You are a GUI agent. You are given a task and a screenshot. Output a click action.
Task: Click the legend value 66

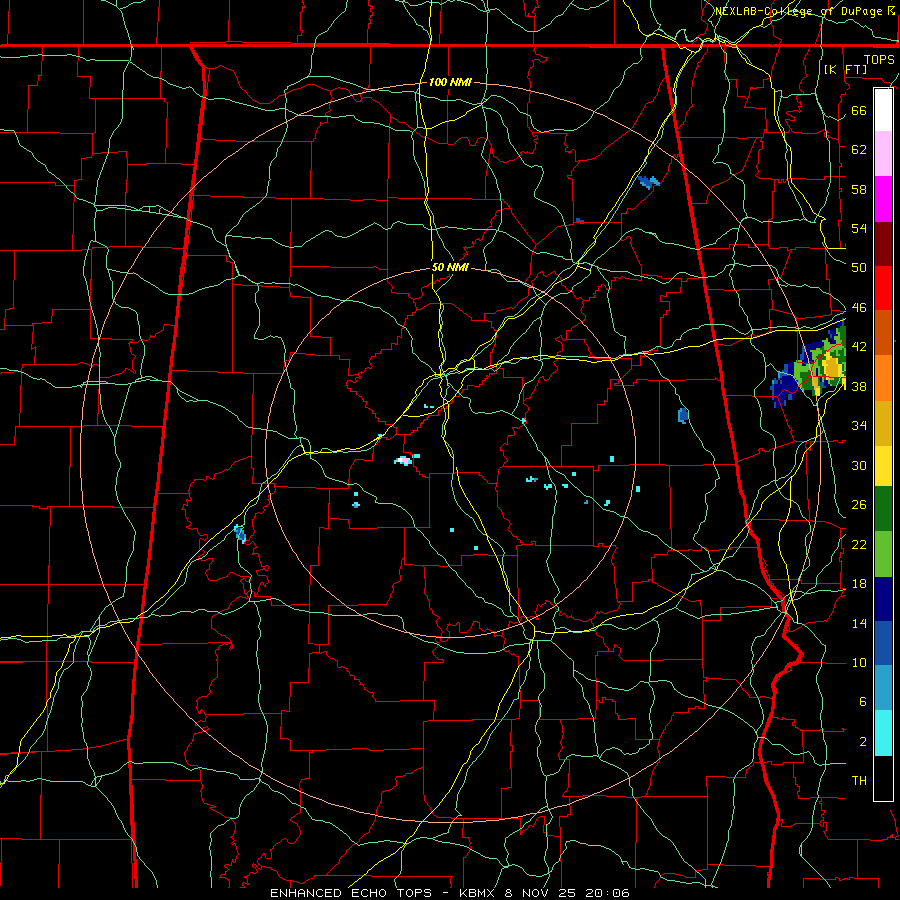tap(859, 110)
